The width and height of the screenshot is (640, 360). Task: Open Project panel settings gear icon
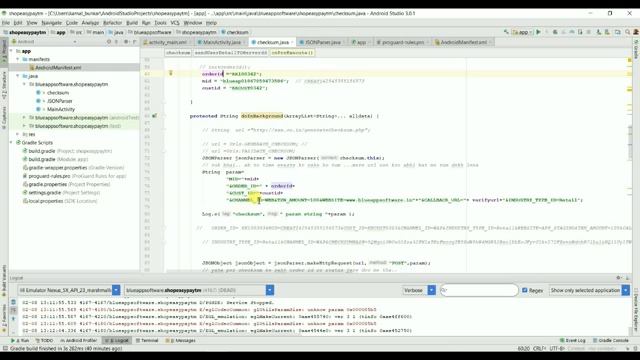point(126,42)
